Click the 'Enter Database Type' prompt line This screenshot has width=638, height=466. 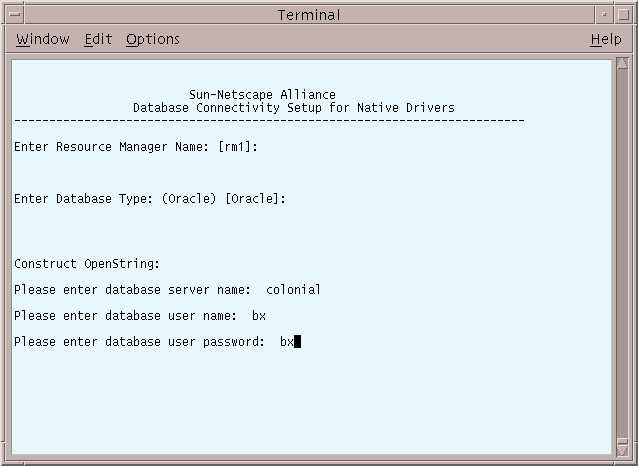150,199
